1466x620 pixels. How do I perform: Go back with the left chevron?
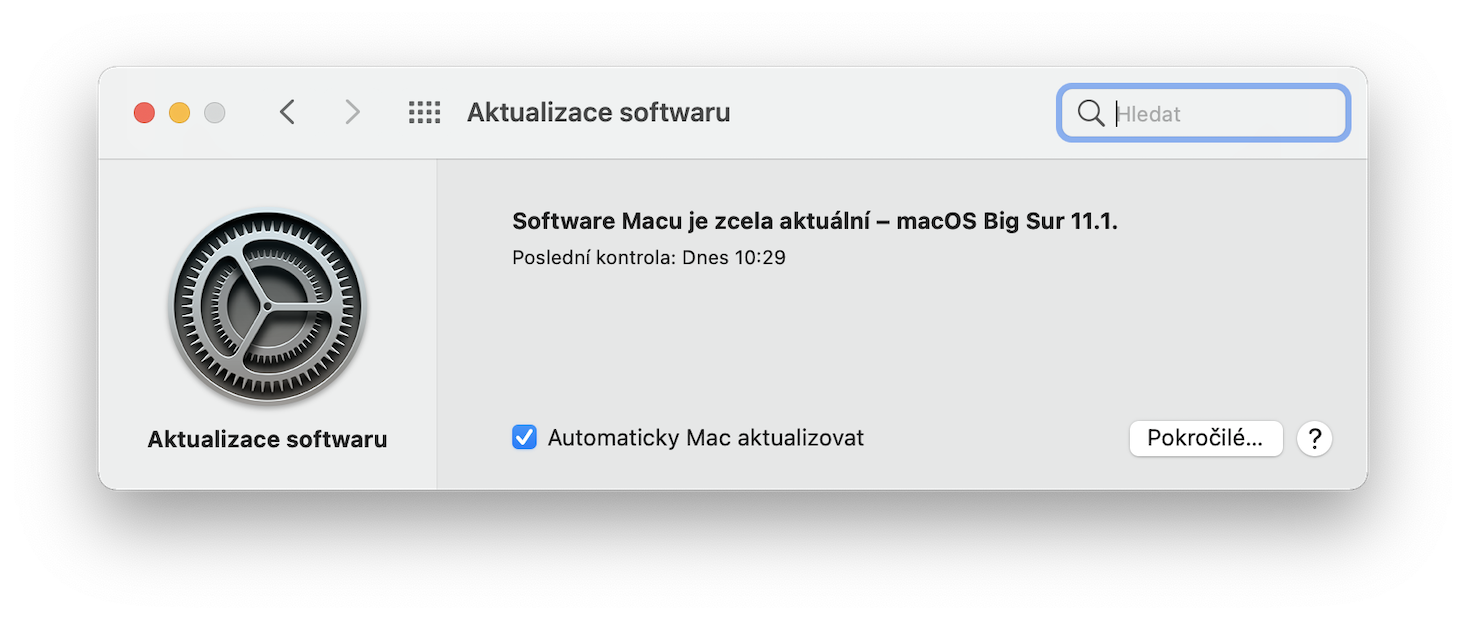287,113
